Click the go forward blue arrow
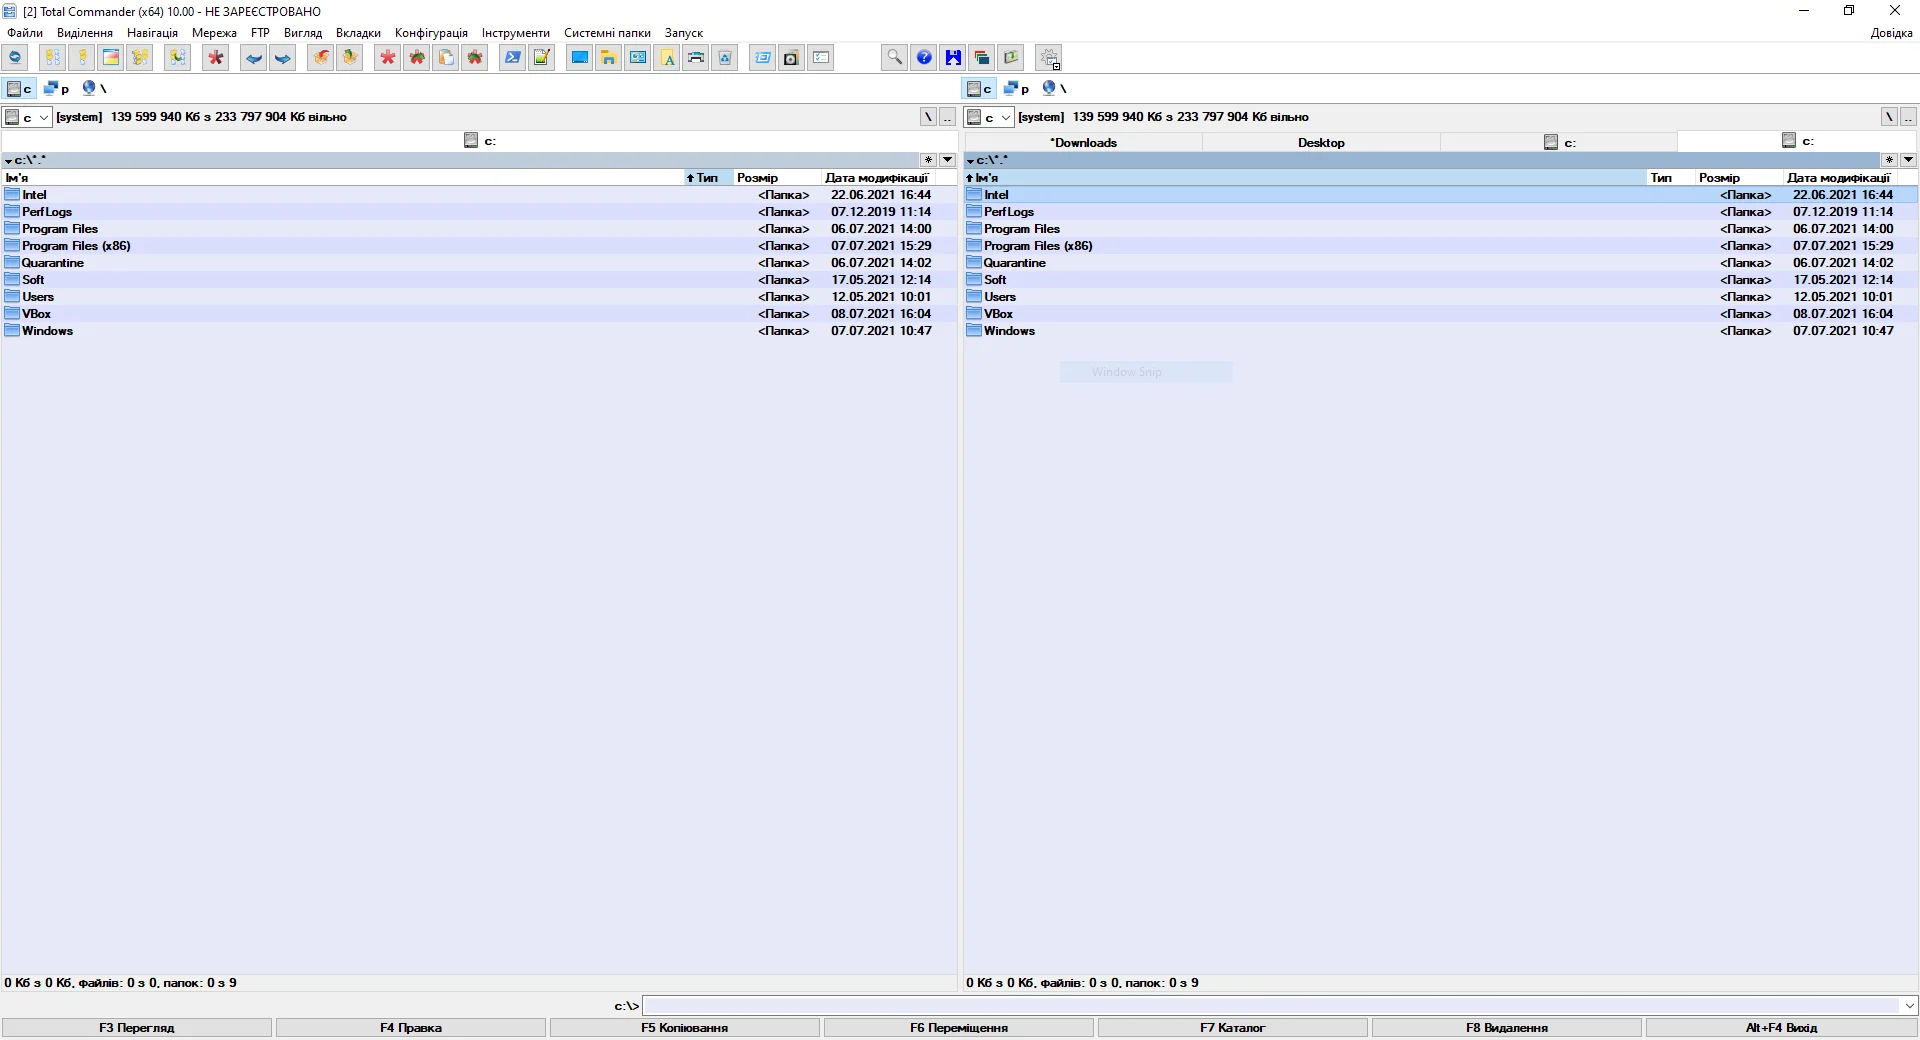Viewport: 1920px width, 1040px height. (283, 57)
